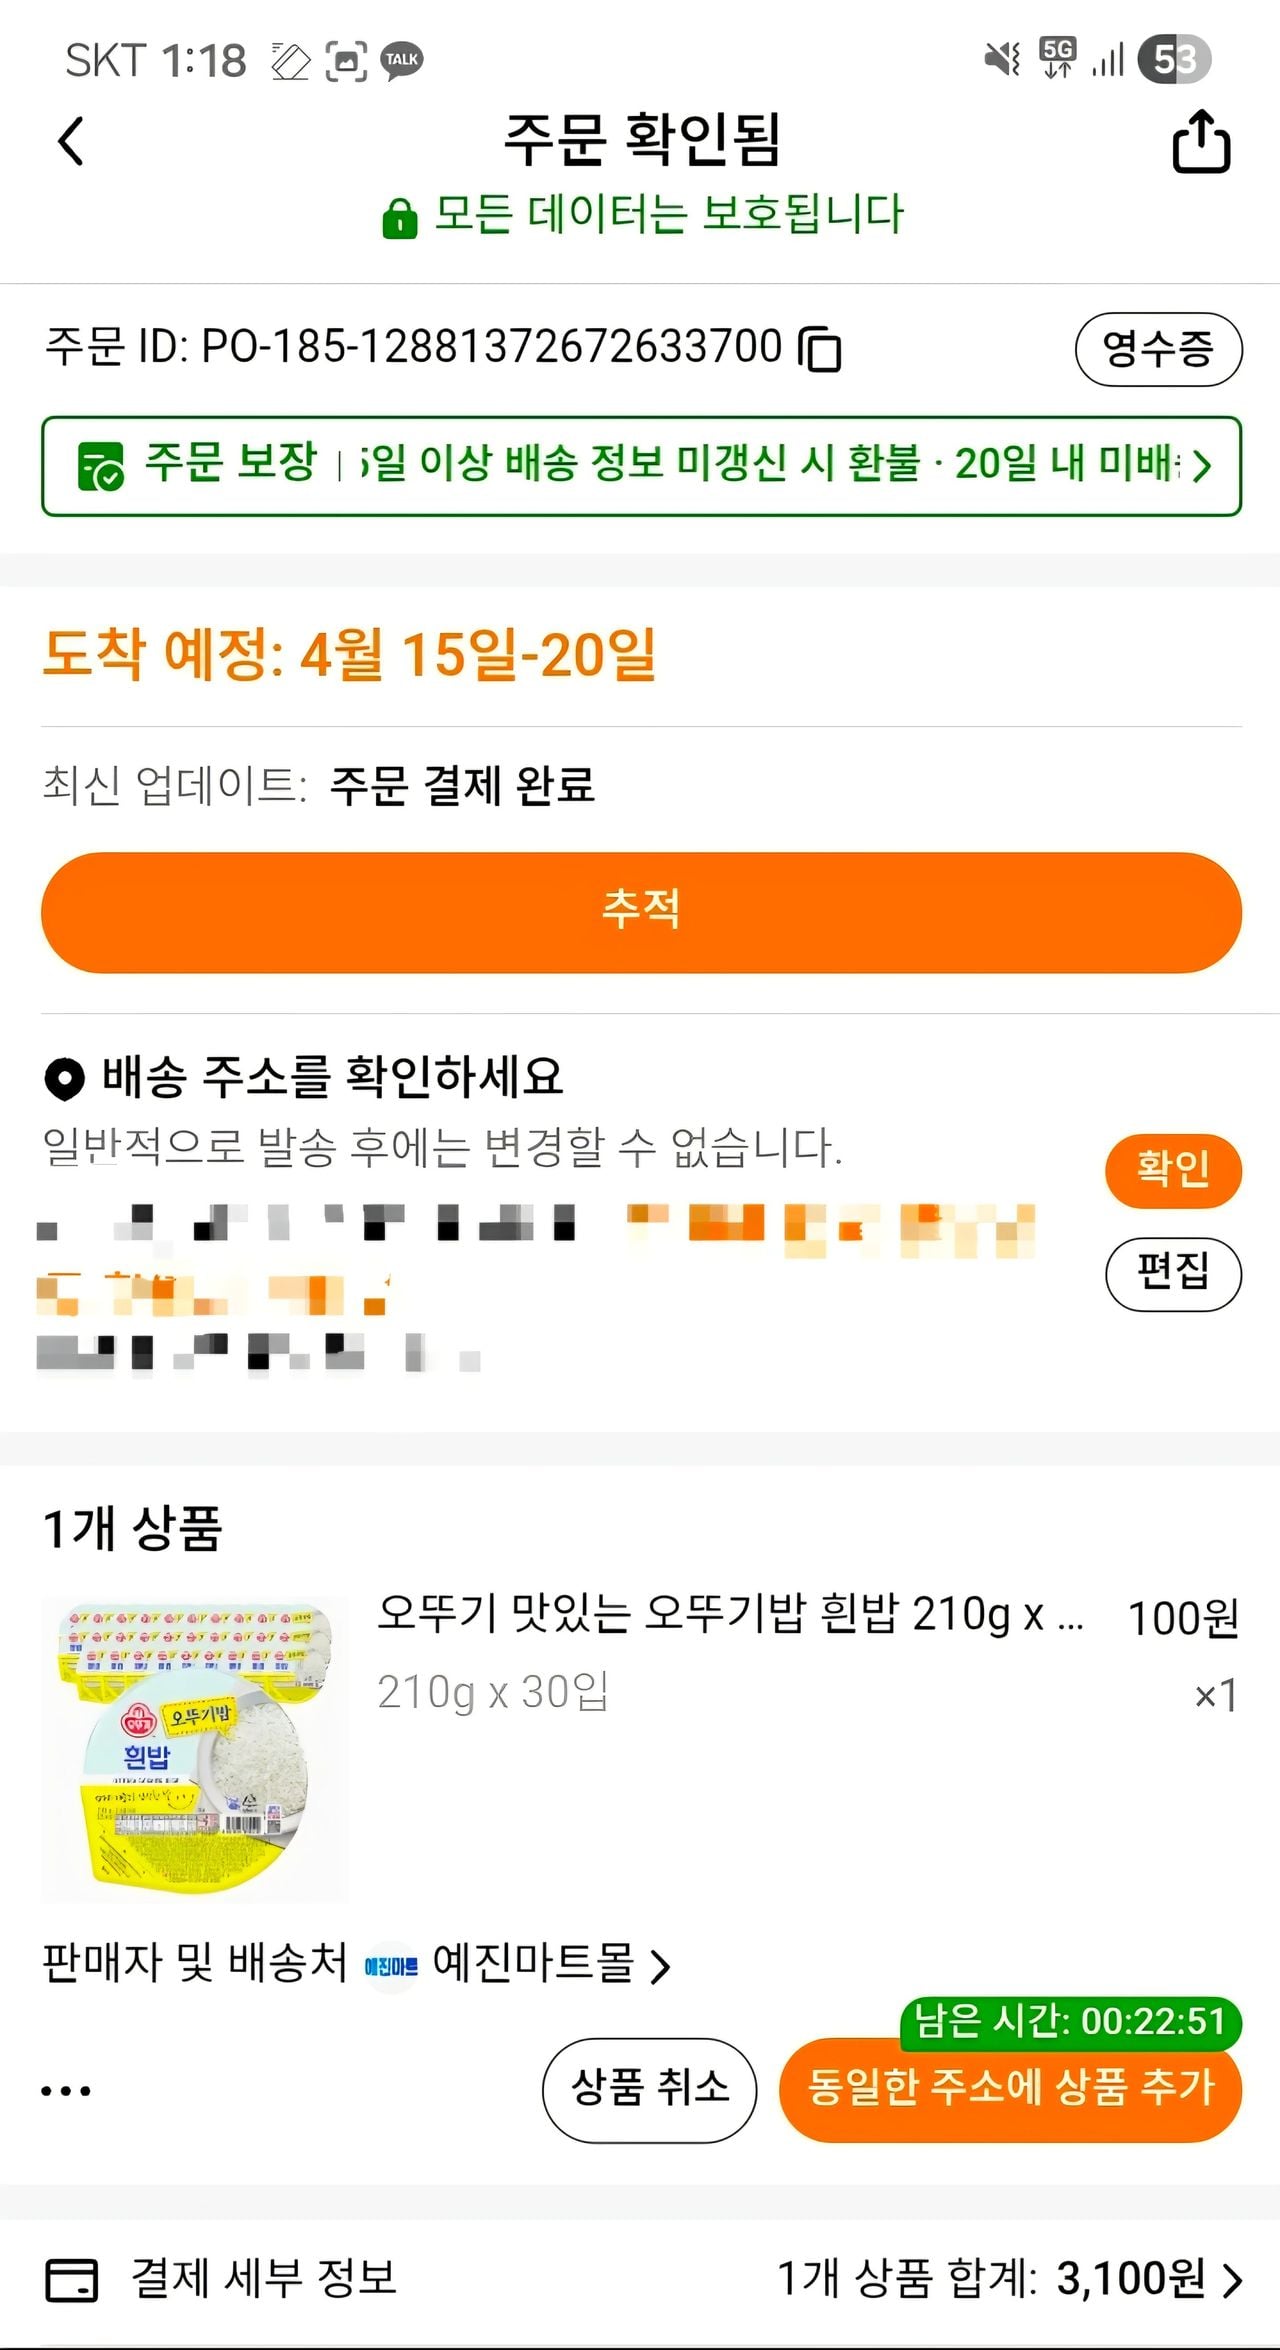Screen dimensions: 1280x2350
Task: Tap the KakaoTalk notification icon
Action: [402, 61]
